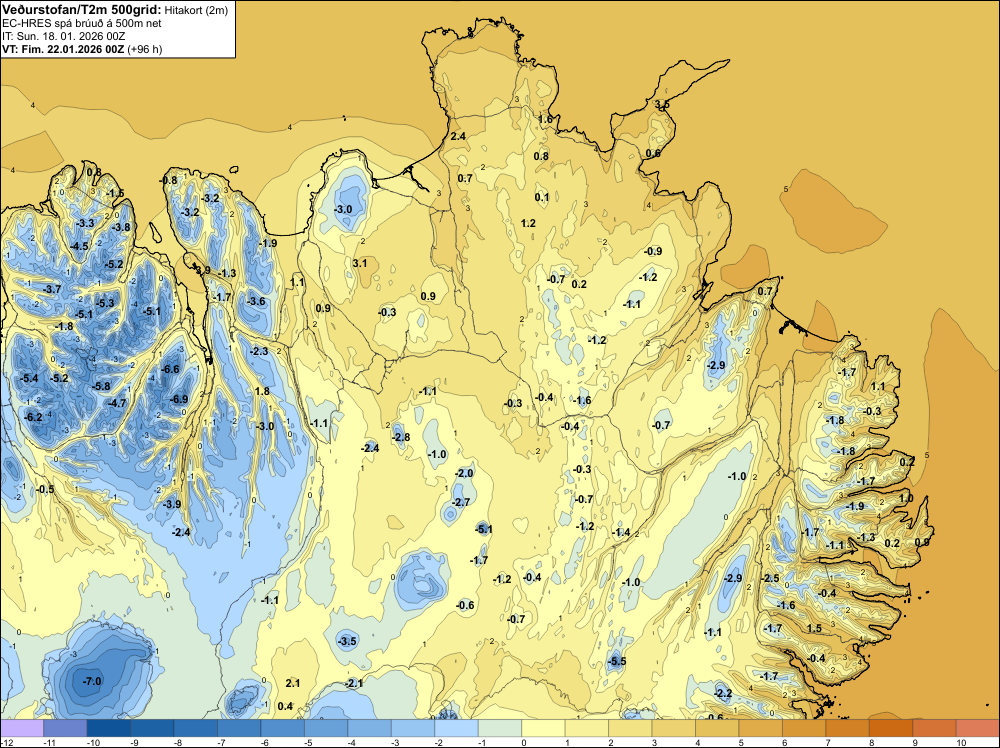This screenshot has width=1000, height=748.
Task: Click the -4.7 temperature label
Action: [x=117, y=403]
